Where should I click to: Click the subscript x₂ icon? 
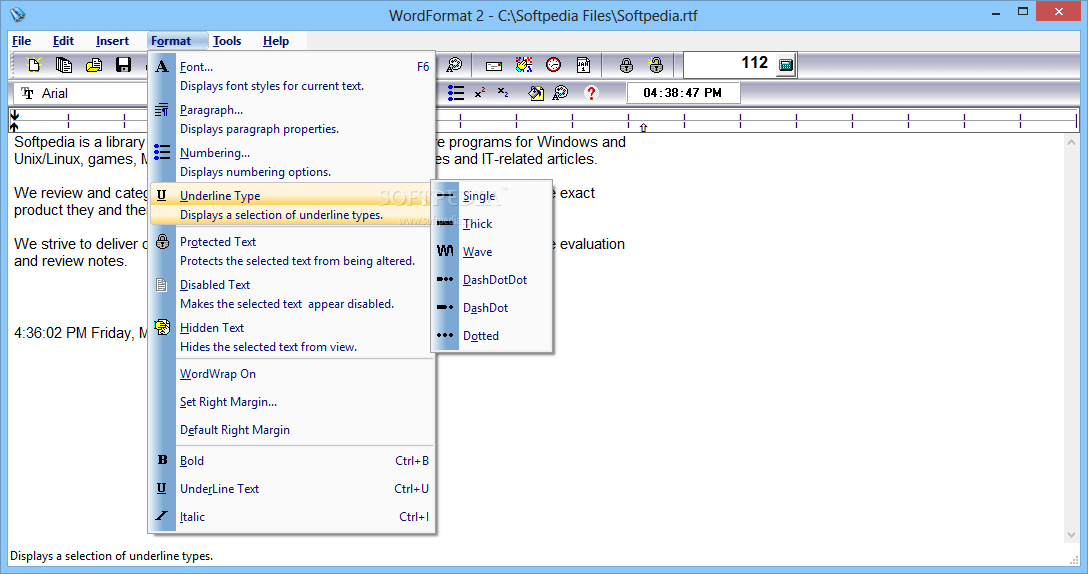pos(503,92)
